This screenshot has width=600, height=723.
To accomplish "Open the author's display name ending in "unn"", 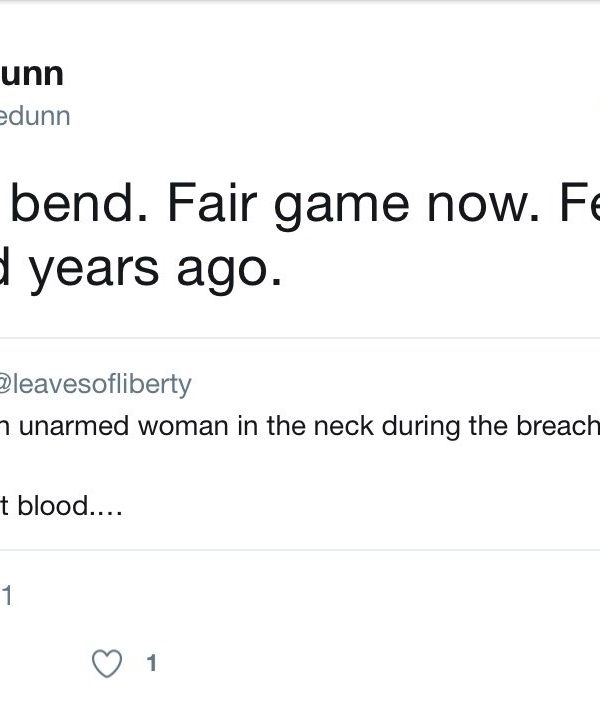I will pyautogui.click(x=32, y=73).
